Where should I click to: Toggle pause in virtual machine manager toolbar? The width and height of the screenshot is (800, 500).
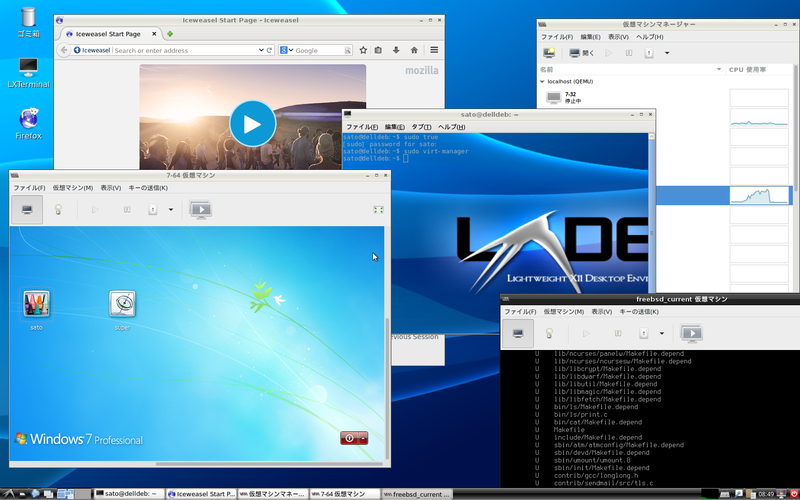click(629, 53)
